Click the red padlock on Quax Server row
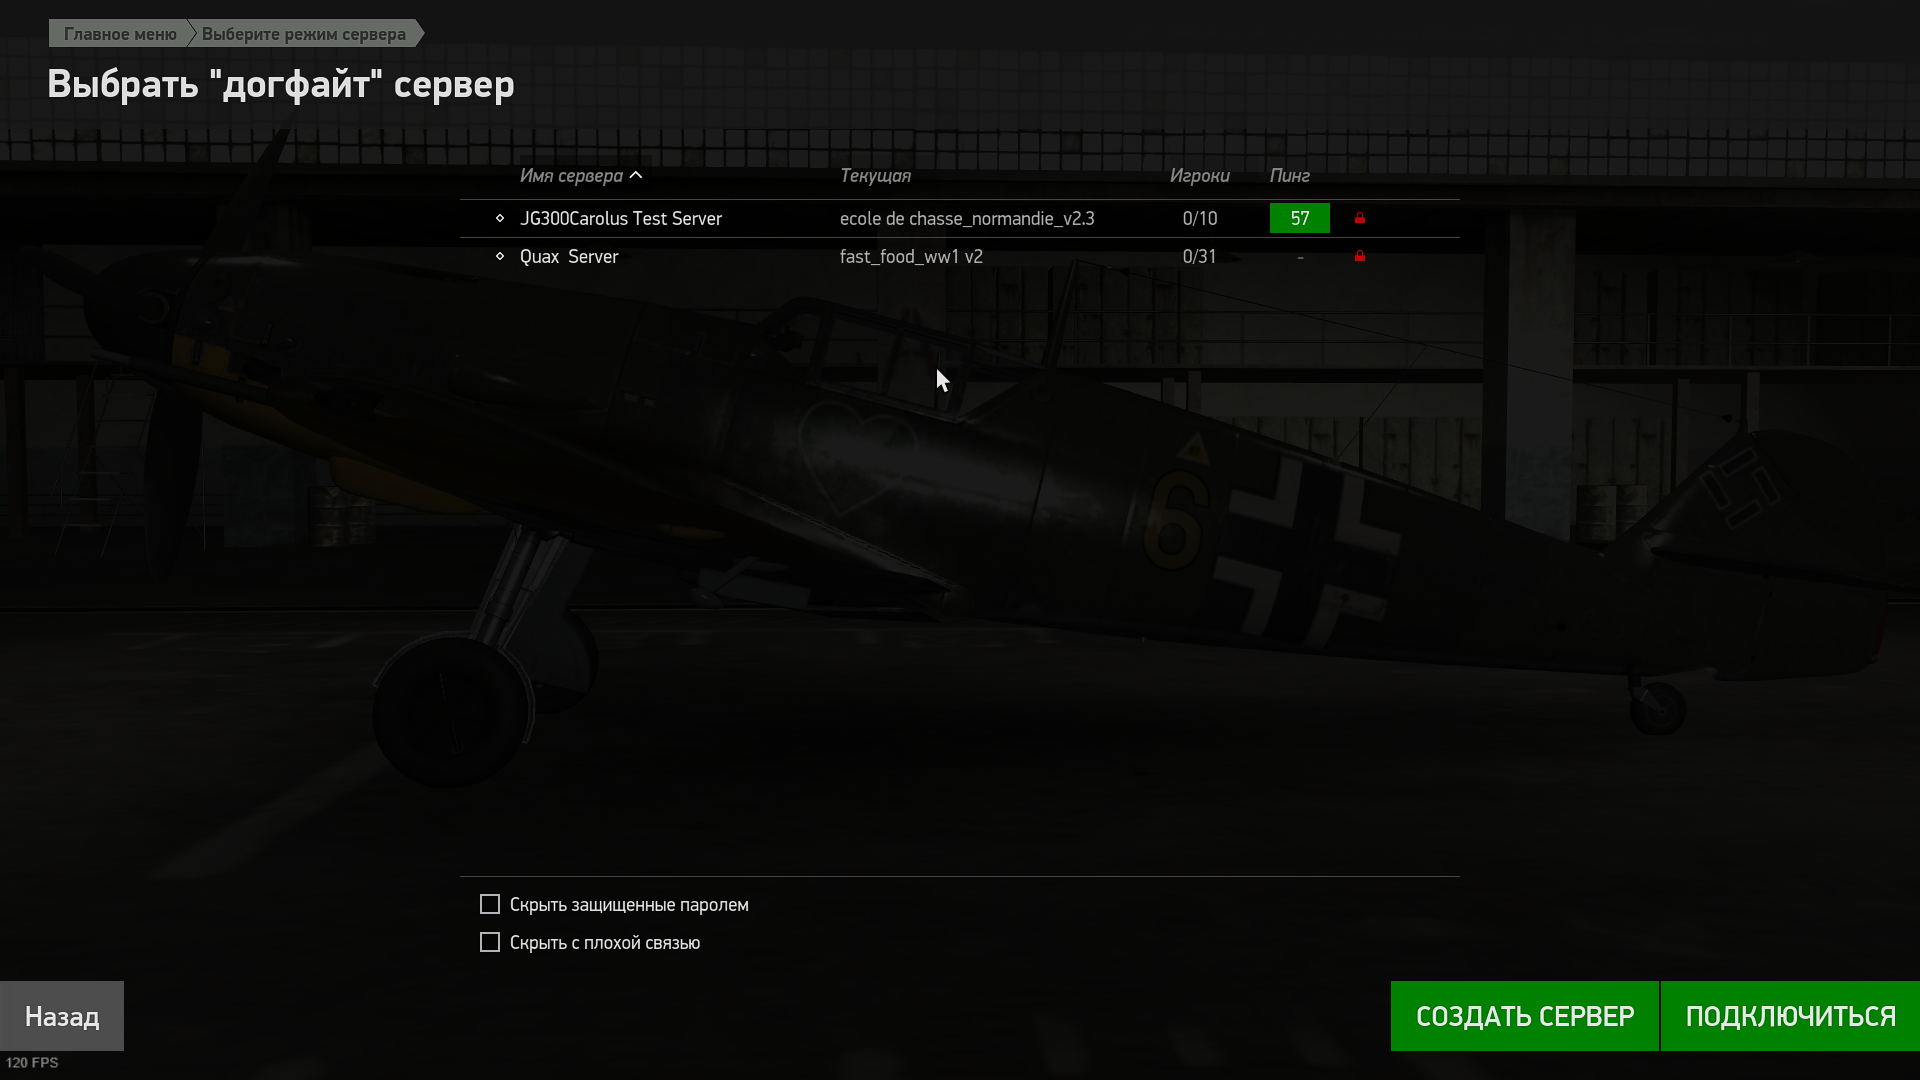This screenshot has width=1920, height=1080. click(1360, 256)
